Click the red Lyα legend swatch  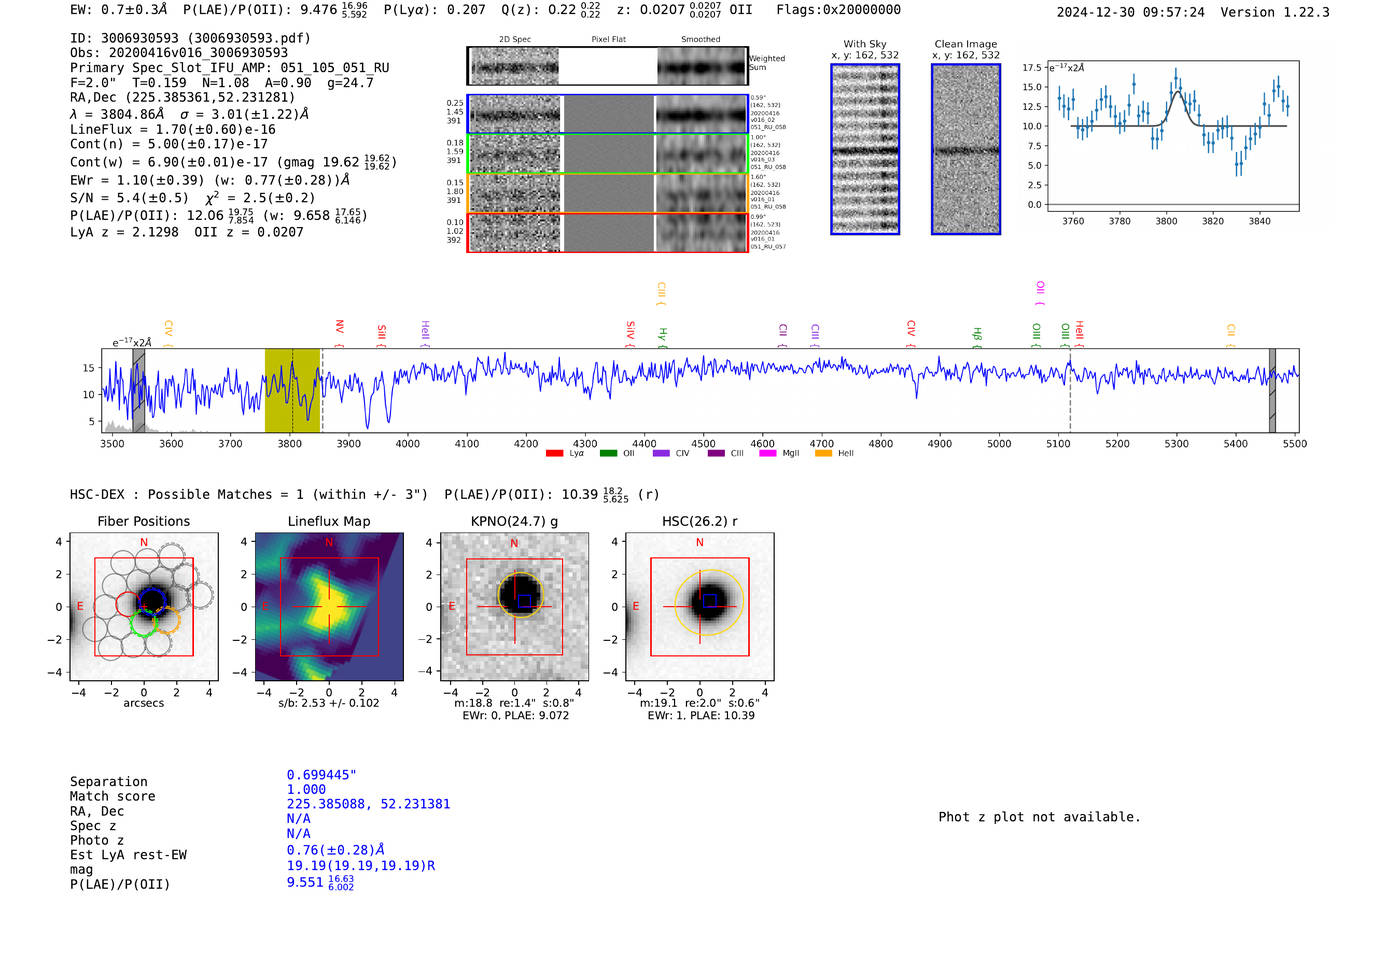554,454
